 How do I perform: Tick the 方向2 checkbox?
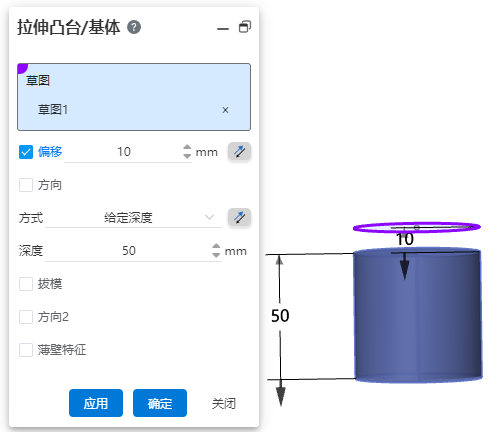[26, 317]
